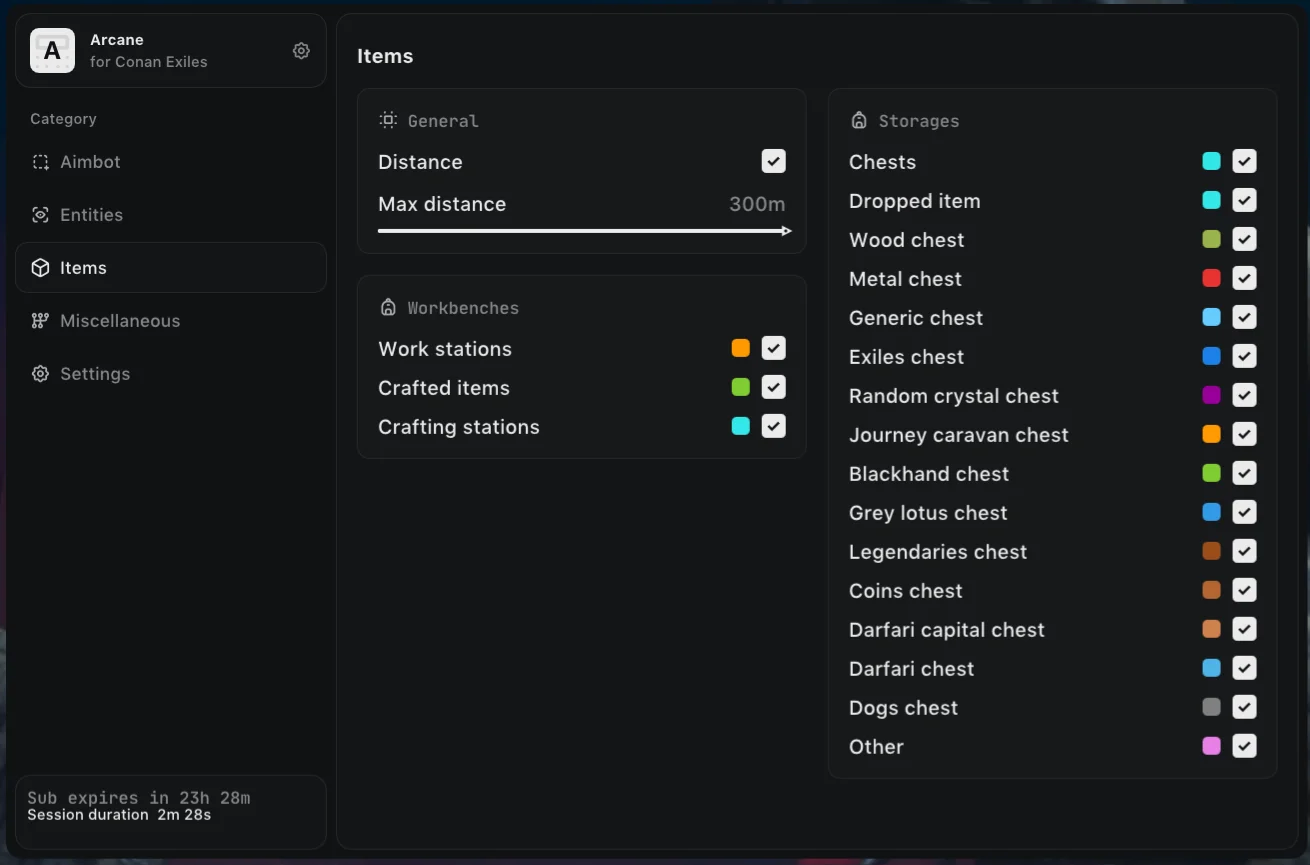Click the Workbenches section icon
This screenshot has height=865, width=1310.
388,307
